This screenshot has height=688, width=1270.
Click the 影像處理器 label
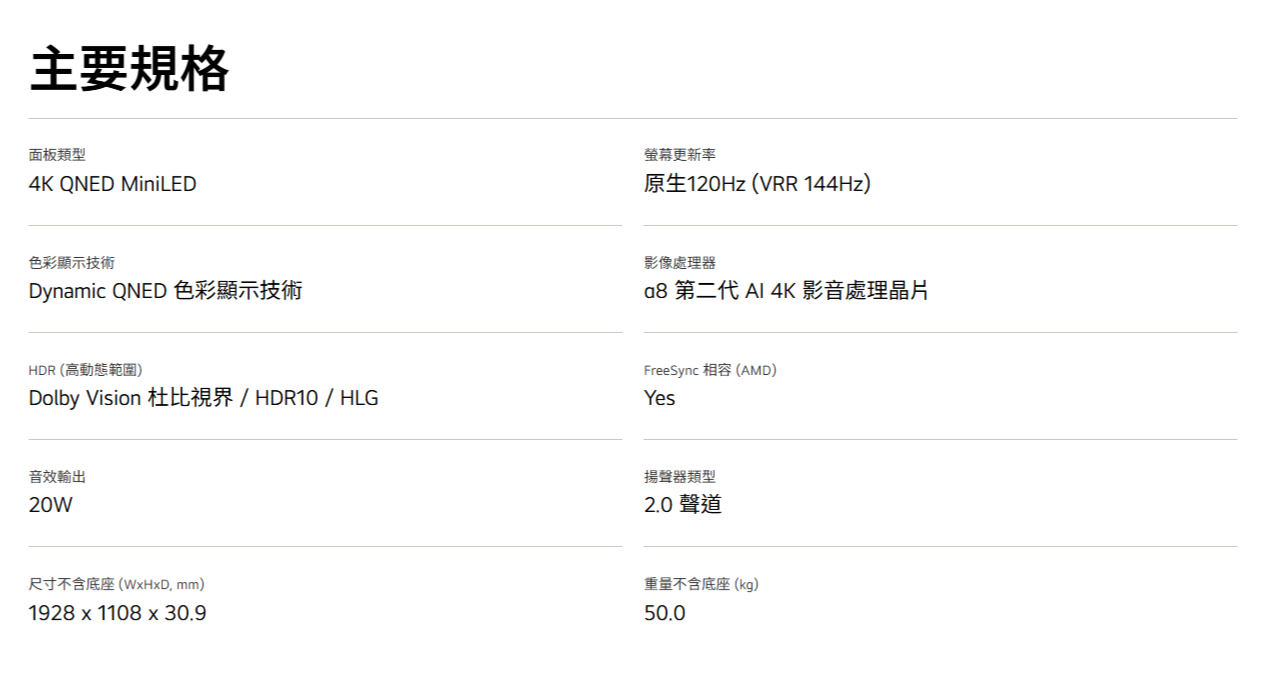coord(680,263)
